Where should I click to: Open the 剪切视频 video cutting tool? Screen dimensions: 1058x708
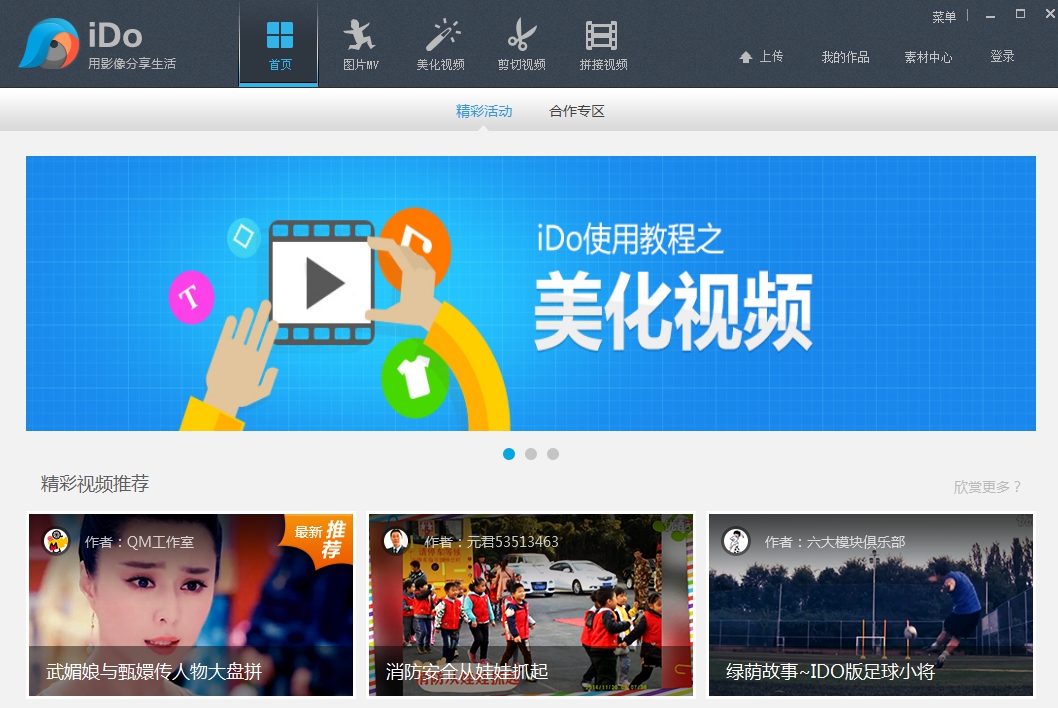coord(521,42)
